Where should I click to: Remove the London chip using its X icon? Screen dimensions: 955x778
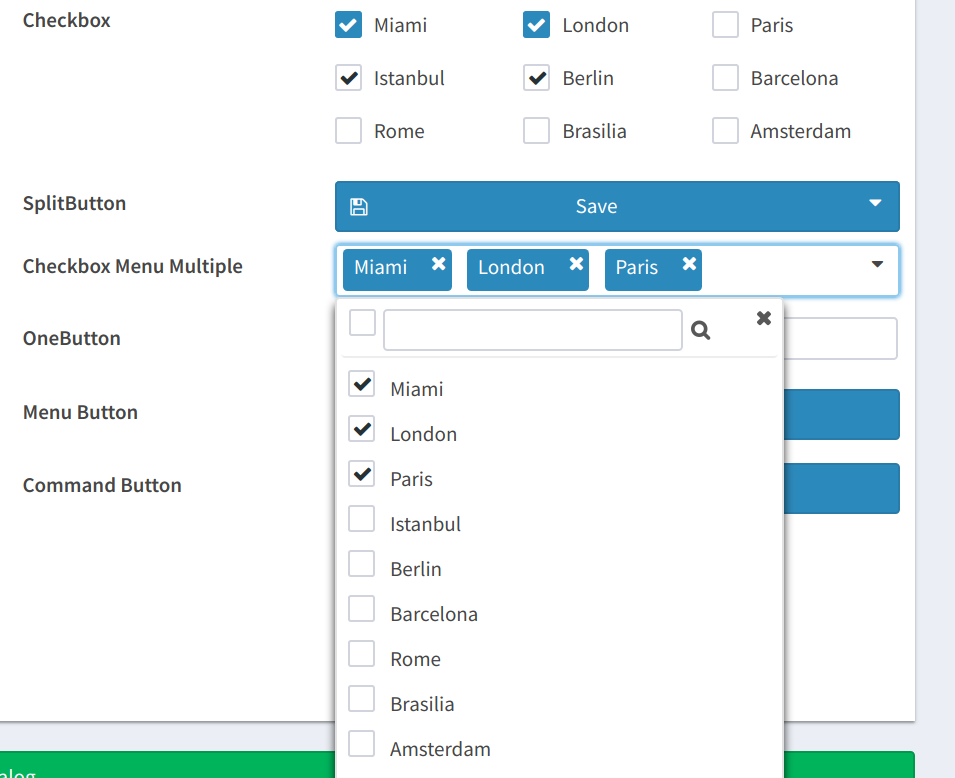point(575,266)
